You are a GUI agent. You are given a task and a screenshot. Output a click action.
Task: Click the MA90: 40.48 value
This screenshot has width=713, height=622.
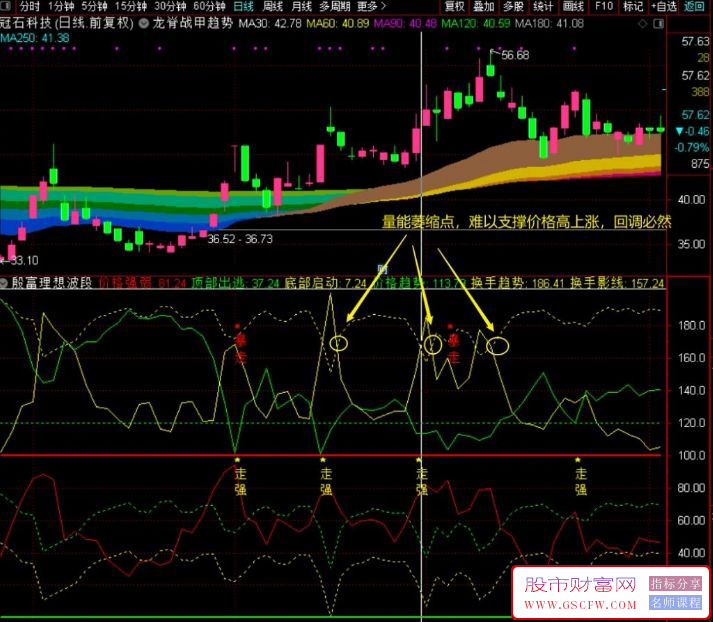(x=405, y=23)
